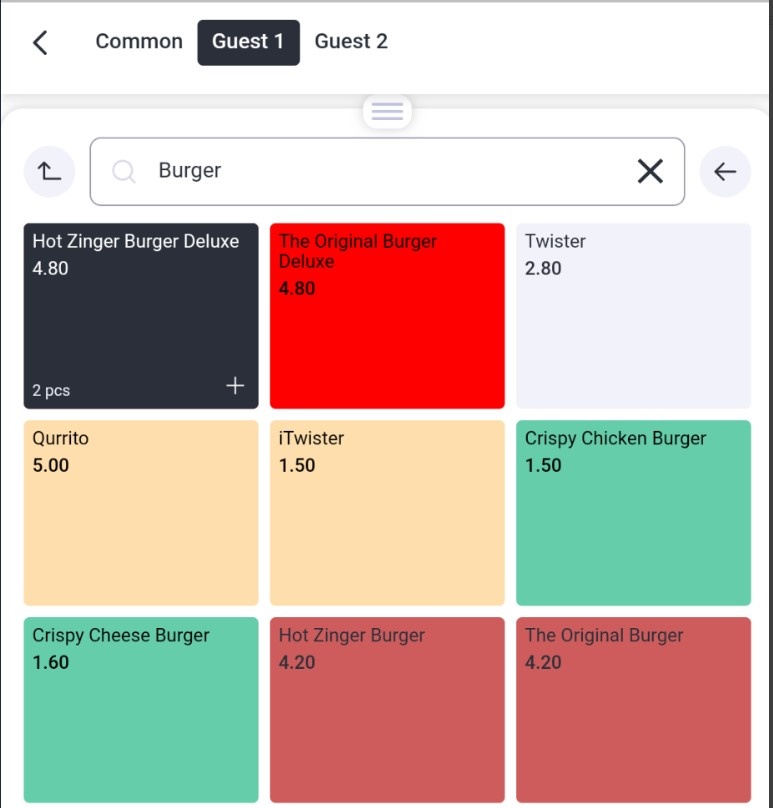773x808 pixels.
Task: Select Hot Zinger Burger for 4.20
Action: click(x=387, y=710)
